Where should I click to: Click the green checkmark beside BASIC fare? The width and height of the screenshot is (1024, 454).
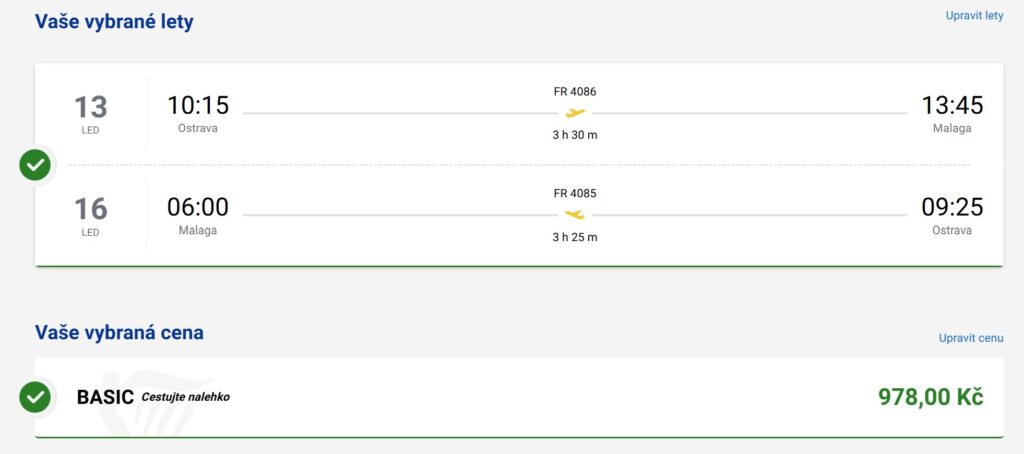pos(35,397)
